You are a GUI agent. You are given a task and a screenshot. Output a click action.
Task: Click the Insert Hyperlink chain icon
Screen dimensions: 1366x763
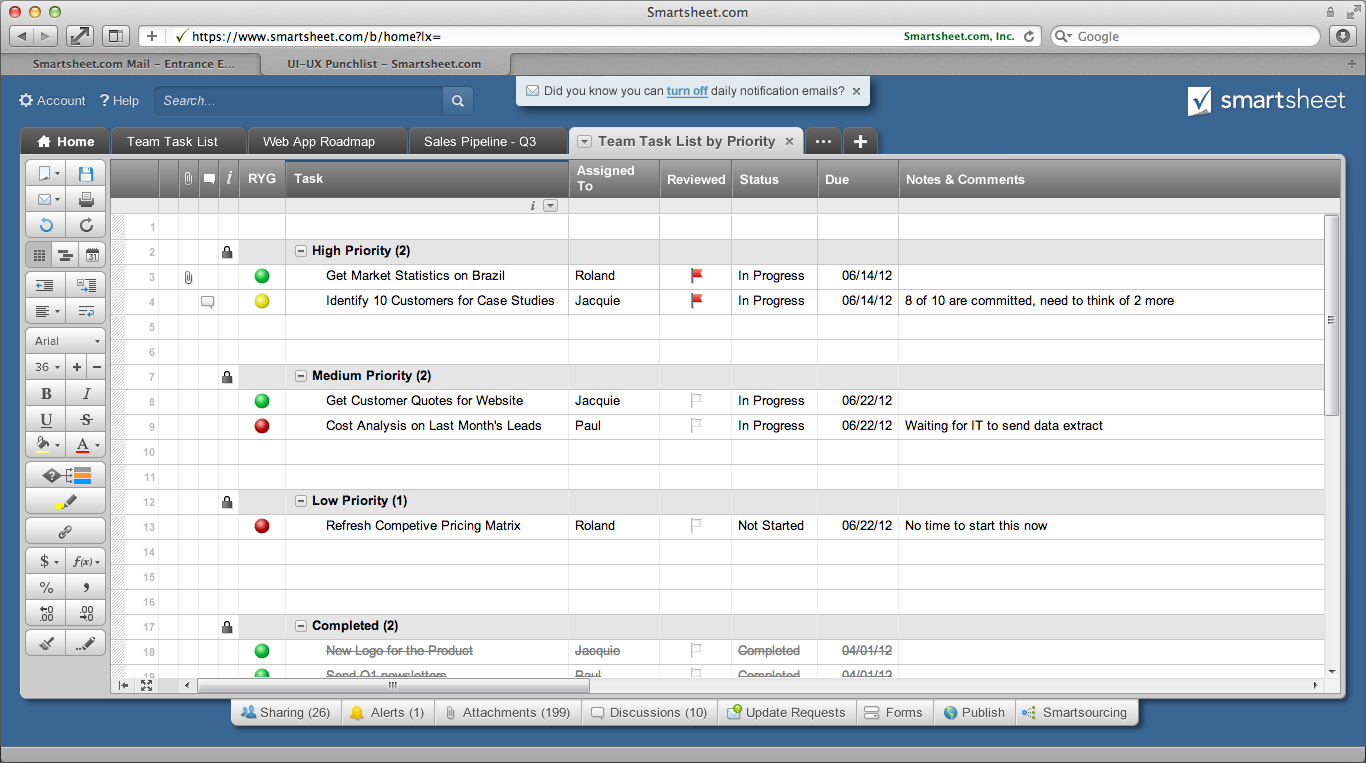click(65, 532)
